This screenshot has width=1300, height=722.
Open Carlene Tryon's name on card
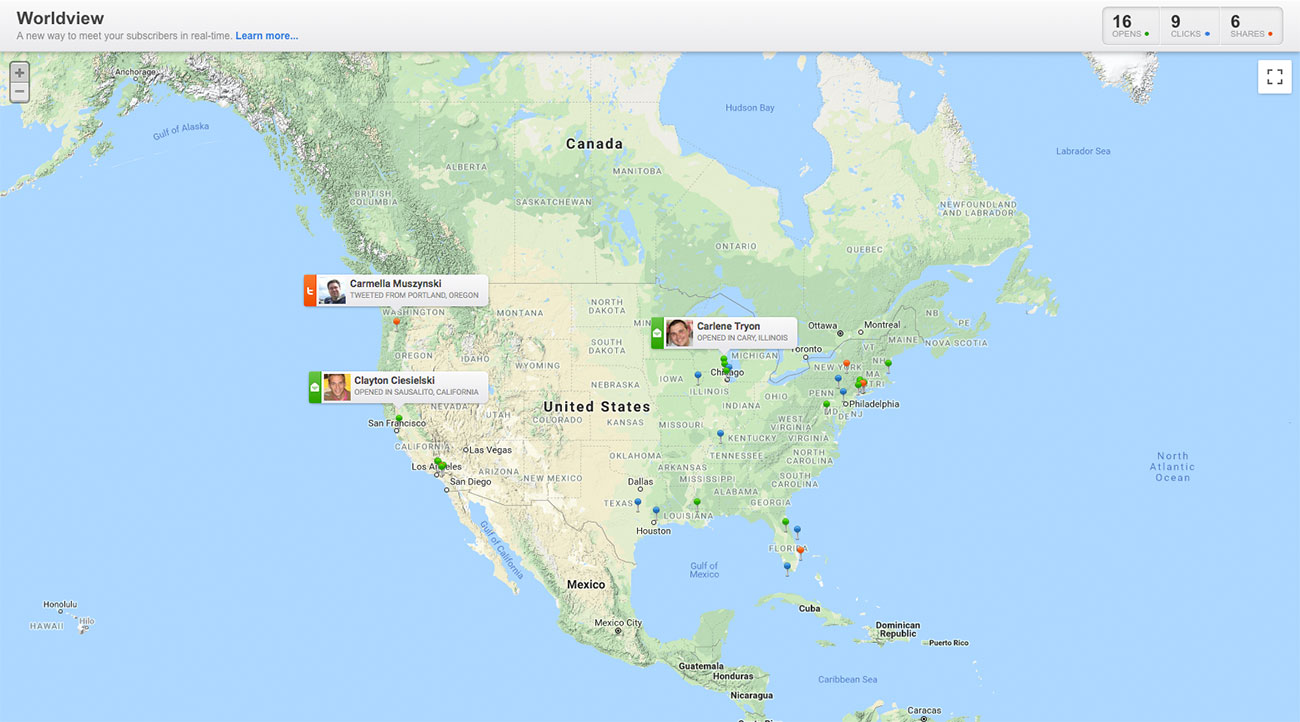tap(728, 326)
